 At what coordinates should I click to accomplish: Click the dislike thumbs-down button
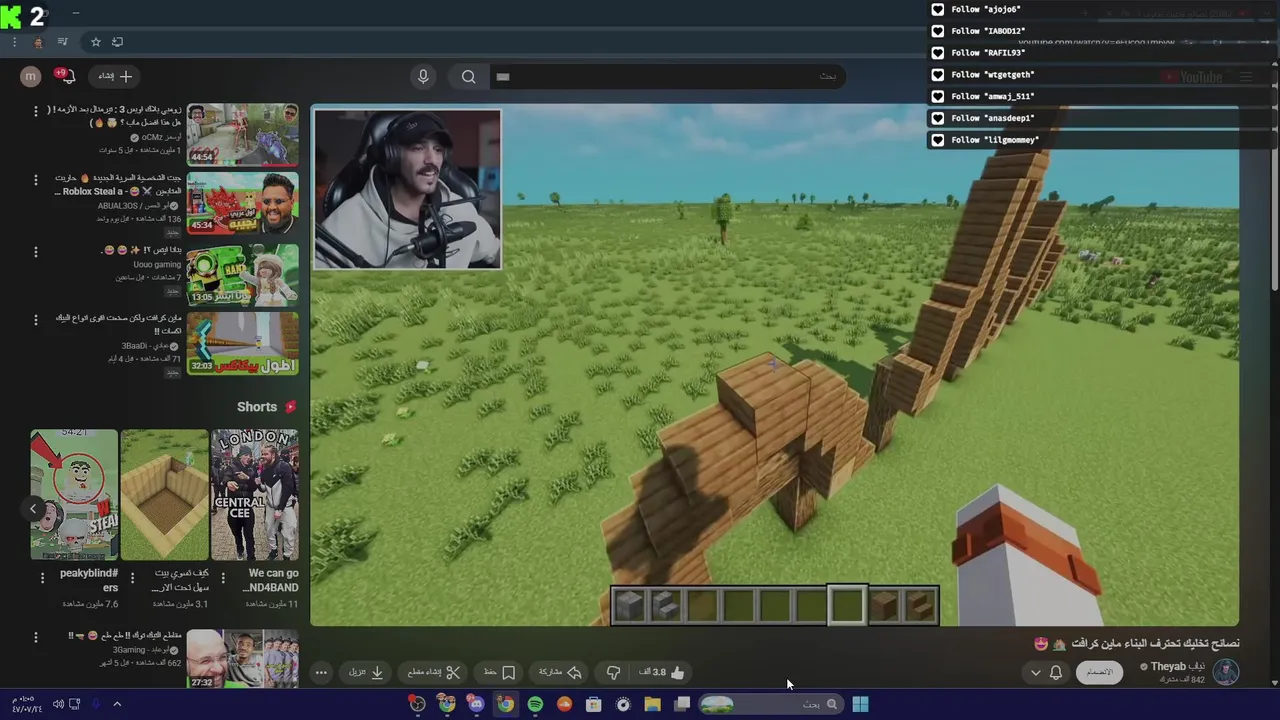(613, 673)
